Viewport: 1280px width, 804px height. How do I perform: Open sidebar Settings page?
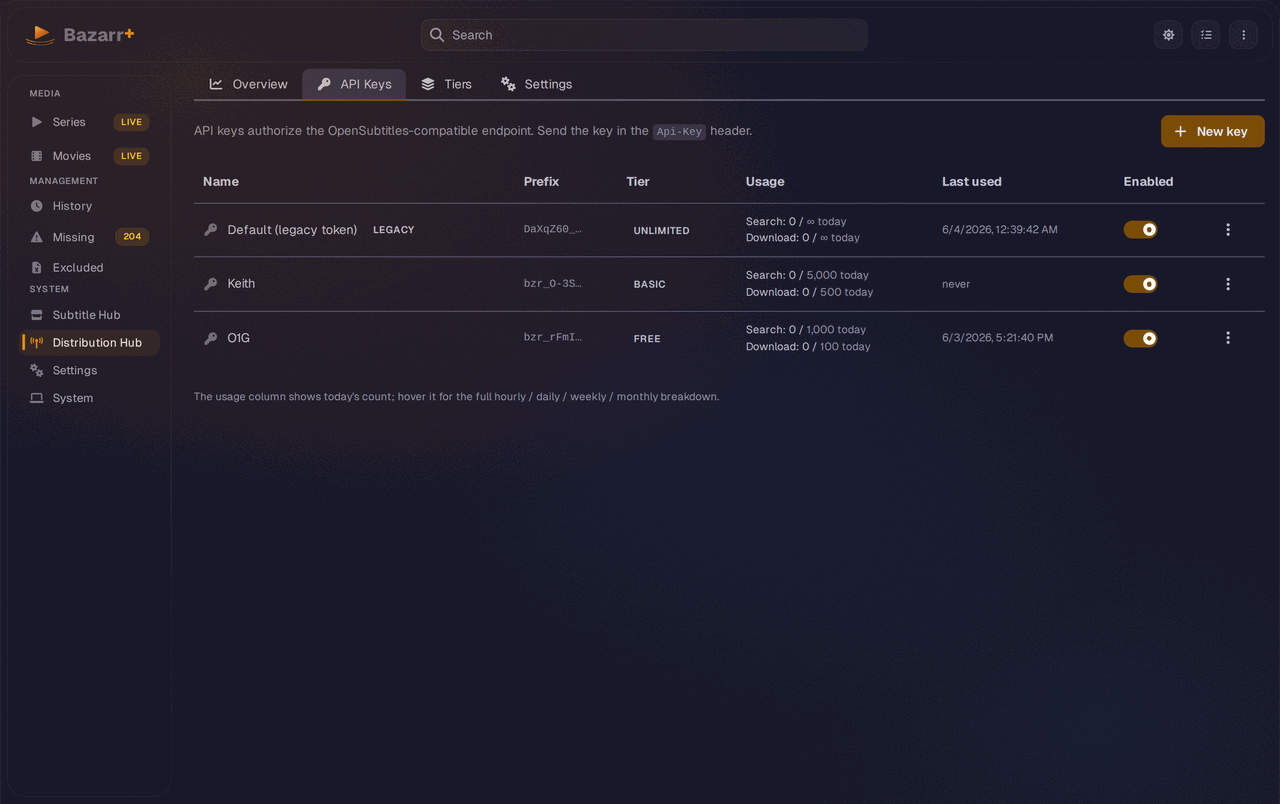point(90,370)
